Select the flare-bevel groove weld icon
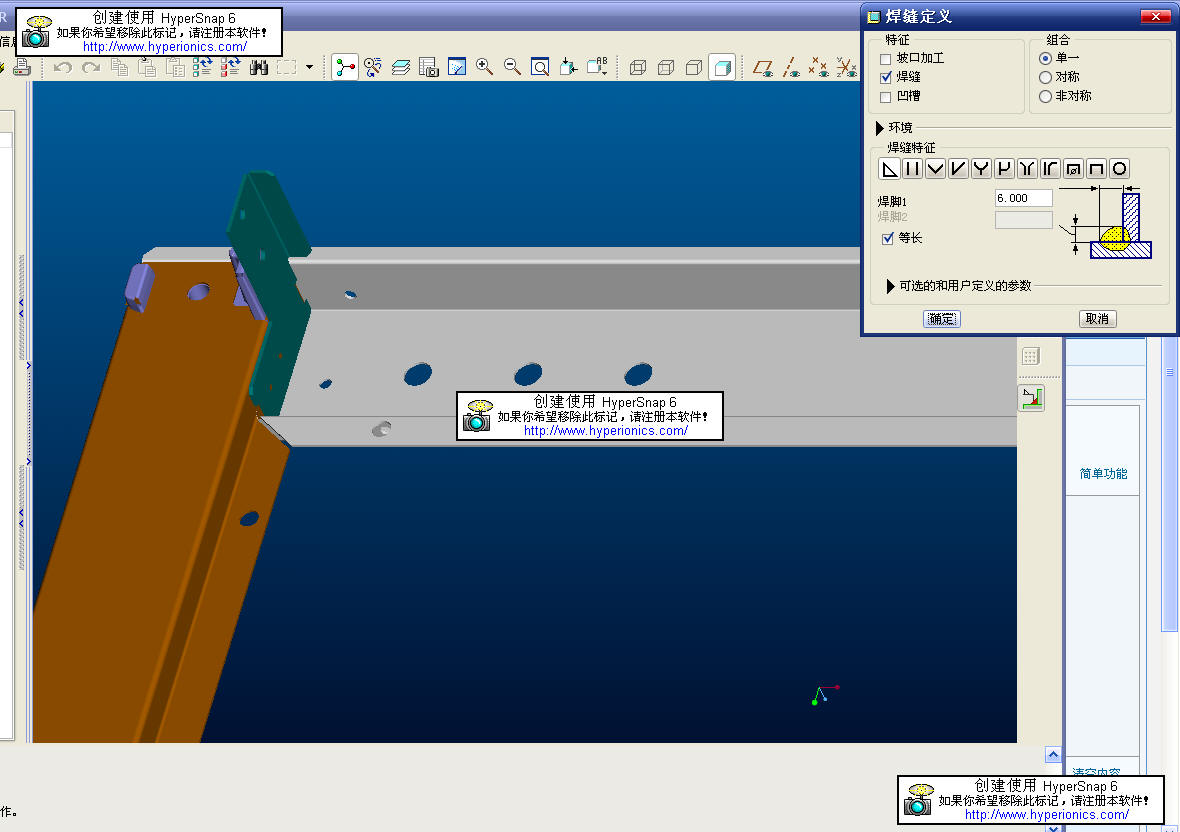Image resolution: width=1180 pixels, height=832 pixels. (1050, 169)
